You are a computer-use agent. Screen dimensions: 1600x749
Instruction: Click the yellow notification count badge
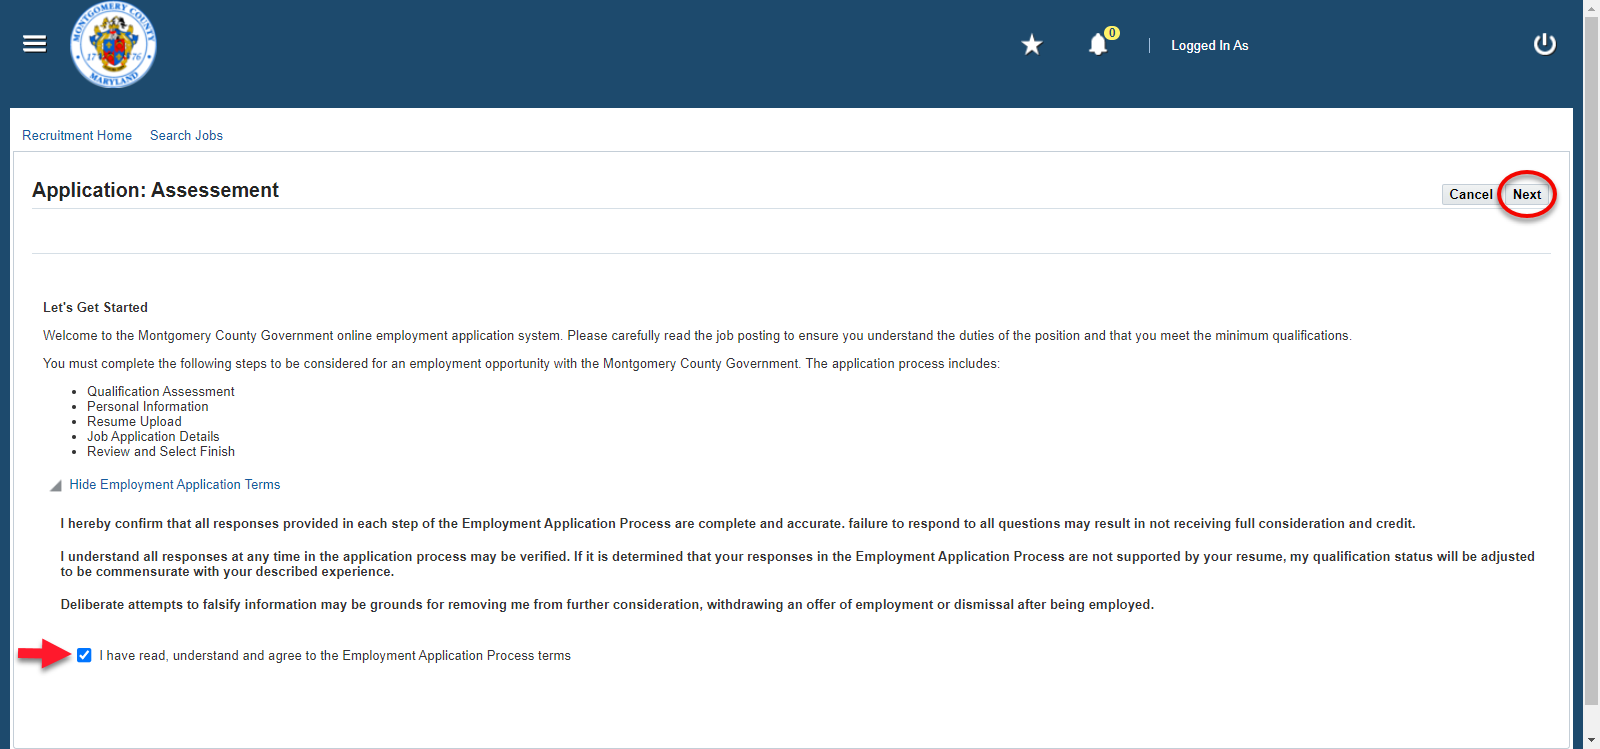[1110, 33]
